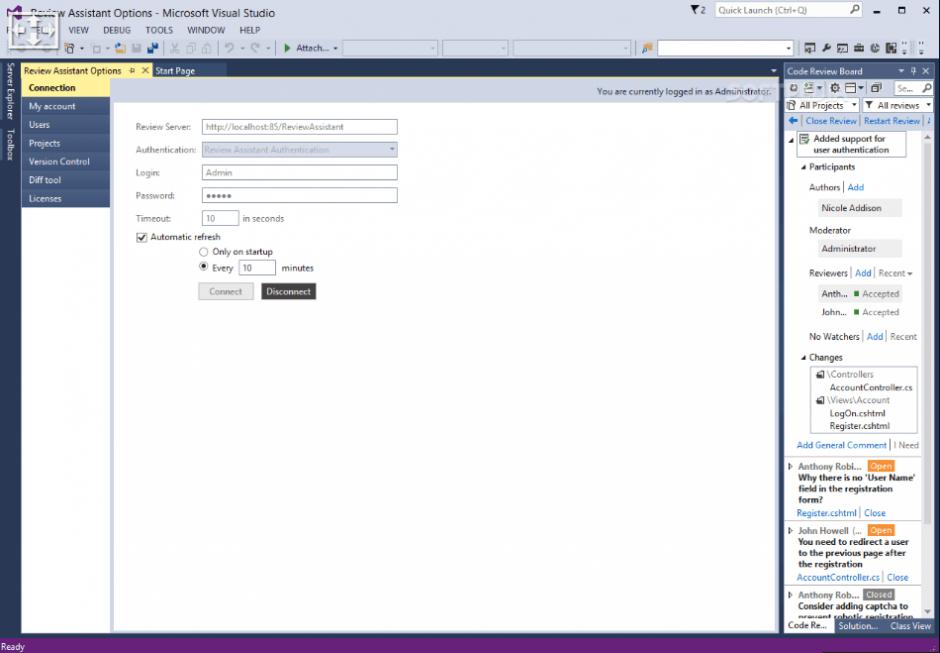Collapse the Participants section
The height and width of the screenshot is (653, 940).
(804, 167)
